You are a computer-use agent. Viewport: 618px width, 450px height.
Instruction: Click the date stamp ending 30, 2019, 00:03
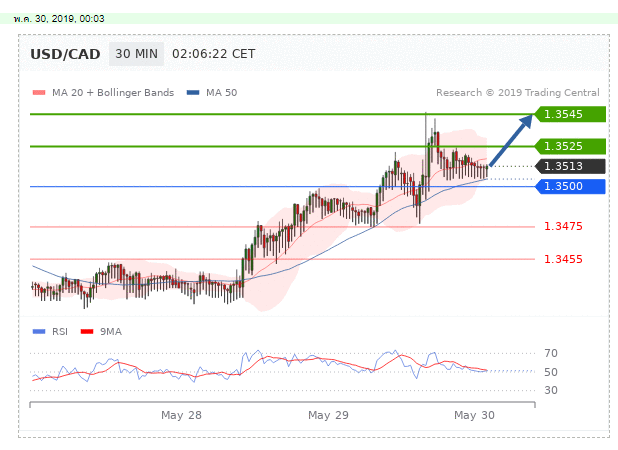(x=59, y=19)
